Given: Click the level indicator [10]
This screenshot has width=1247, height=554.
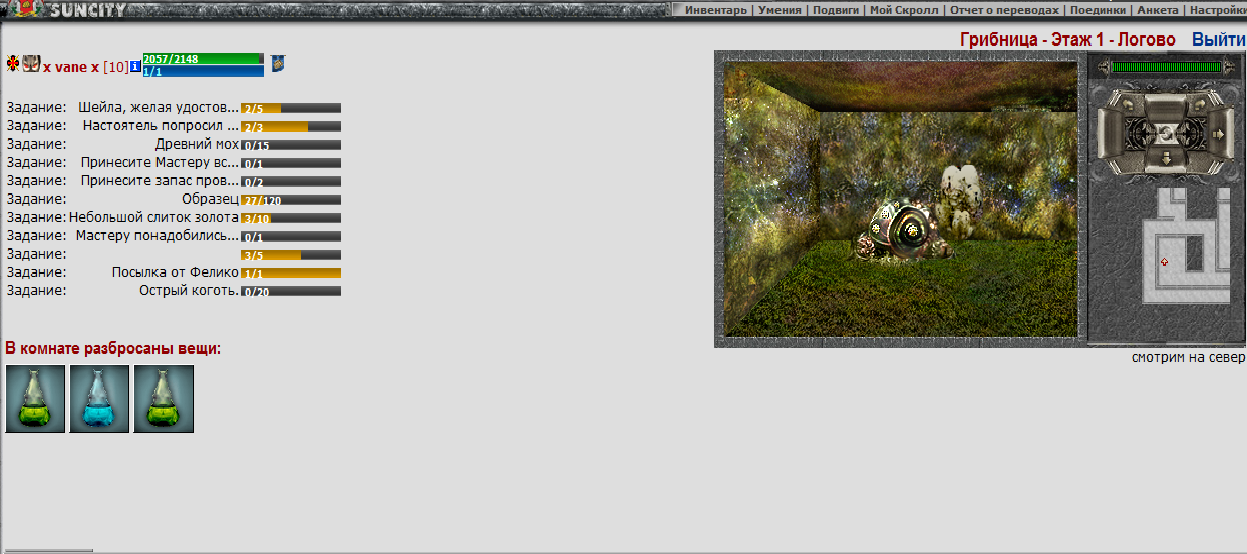Looking at the screenshot, I should point(115,67).
